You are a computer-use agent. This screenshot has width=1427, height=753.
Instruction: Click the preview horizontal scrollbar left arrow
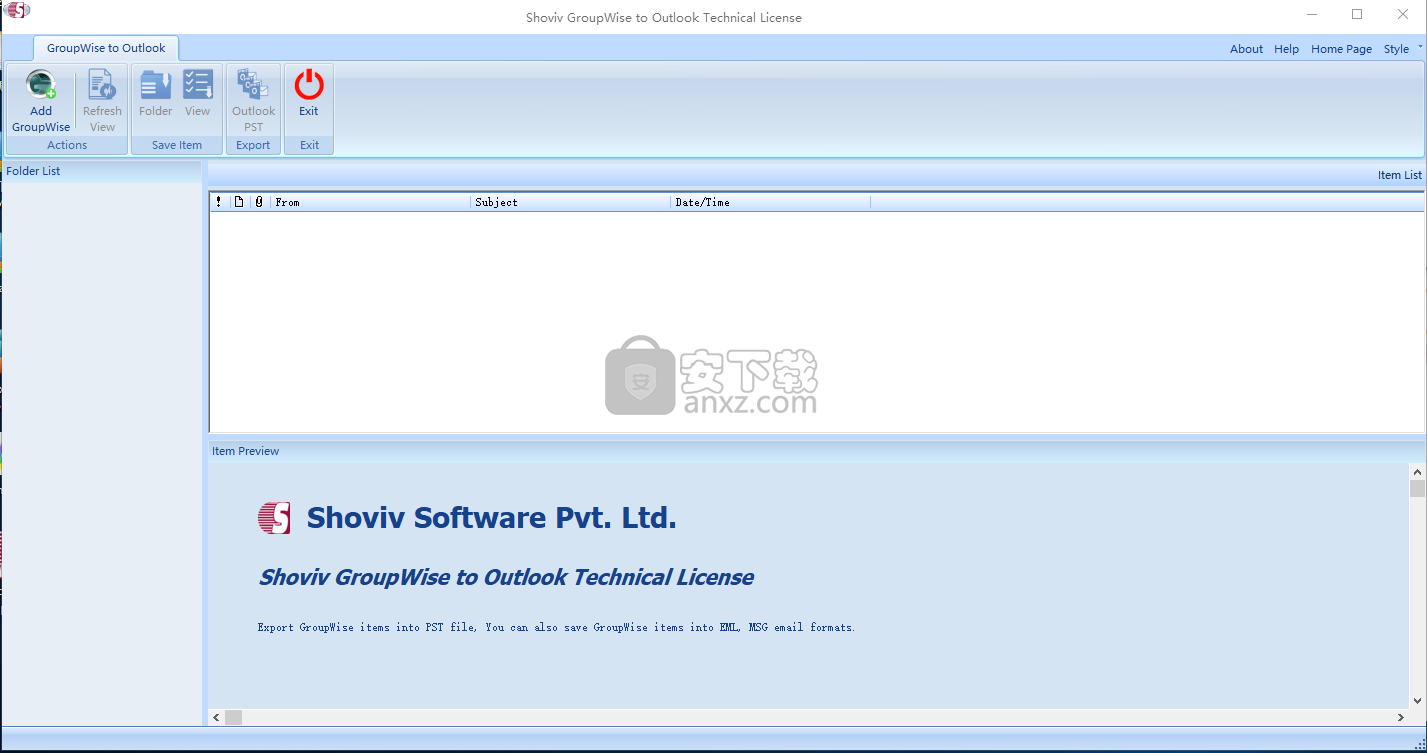click(216, 717)
